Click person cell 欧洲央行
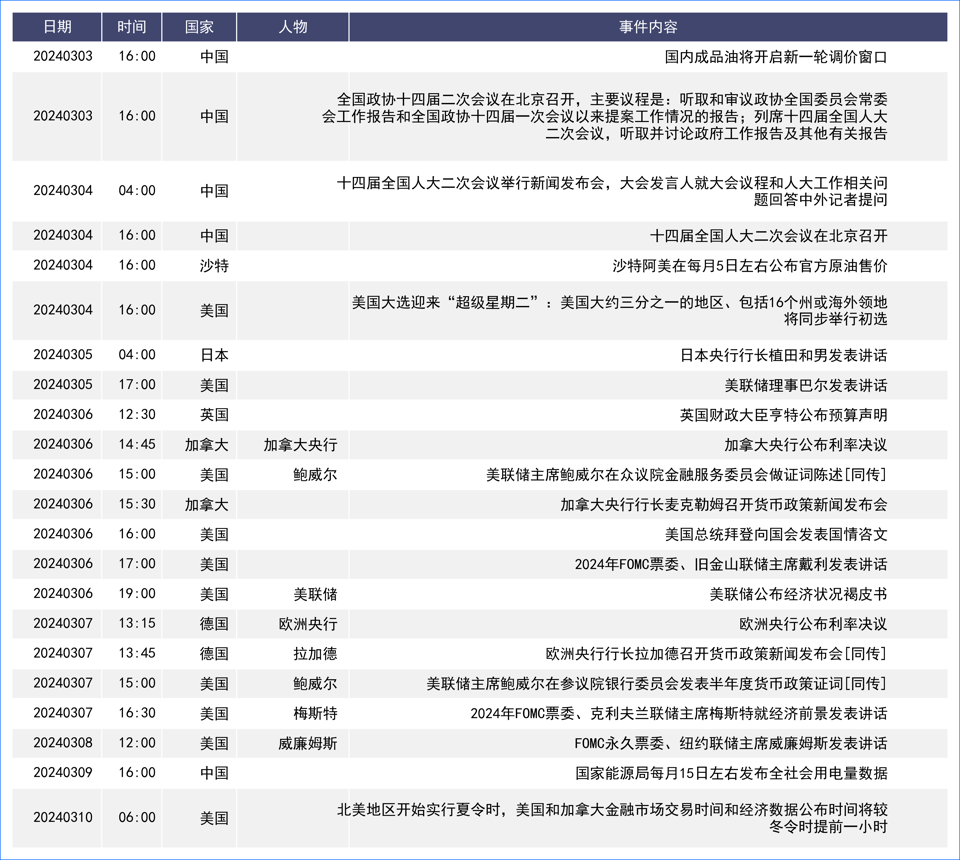Viewport: 960px width, 860px height. (307, 624)
